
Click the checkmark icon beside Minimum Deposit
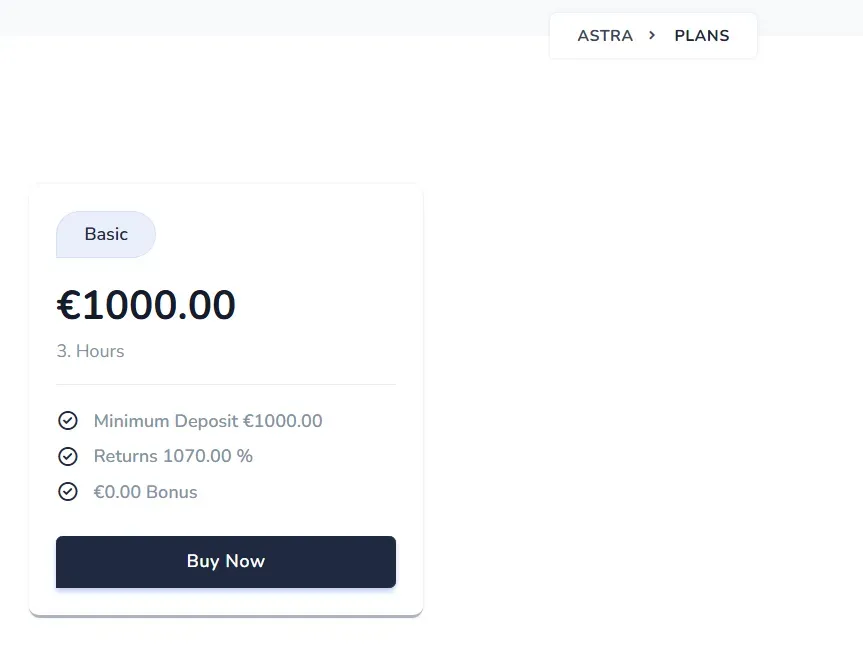(68, 420)
